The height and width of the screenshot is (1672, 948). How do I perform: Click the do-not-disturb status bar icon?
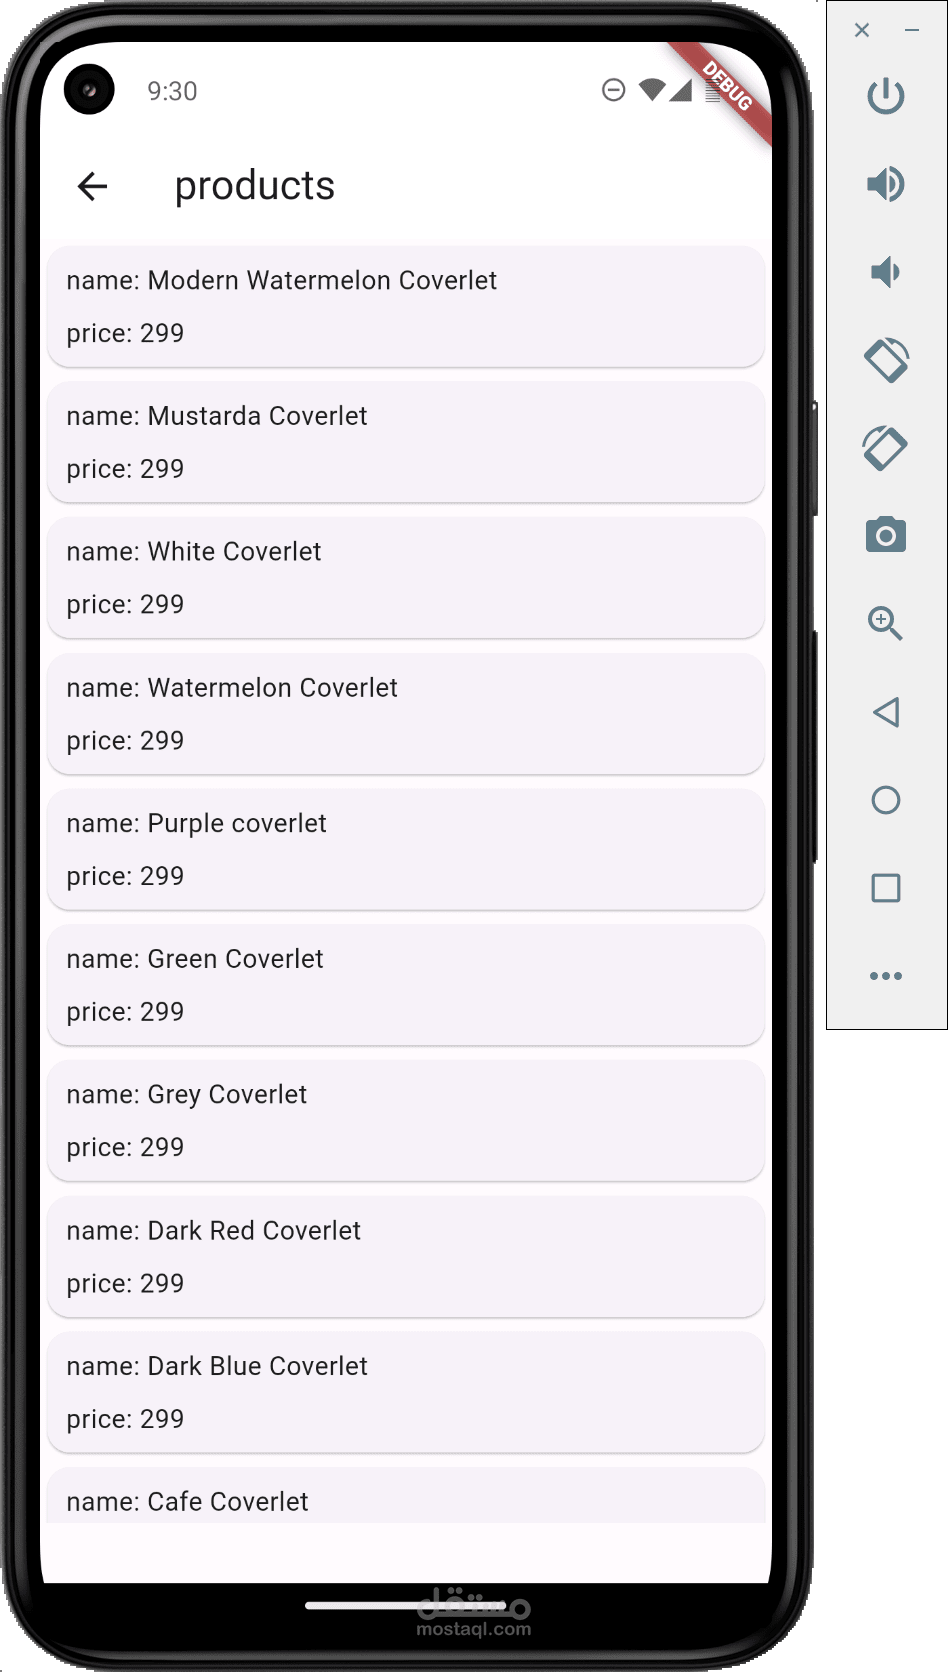tap(614, 91)
